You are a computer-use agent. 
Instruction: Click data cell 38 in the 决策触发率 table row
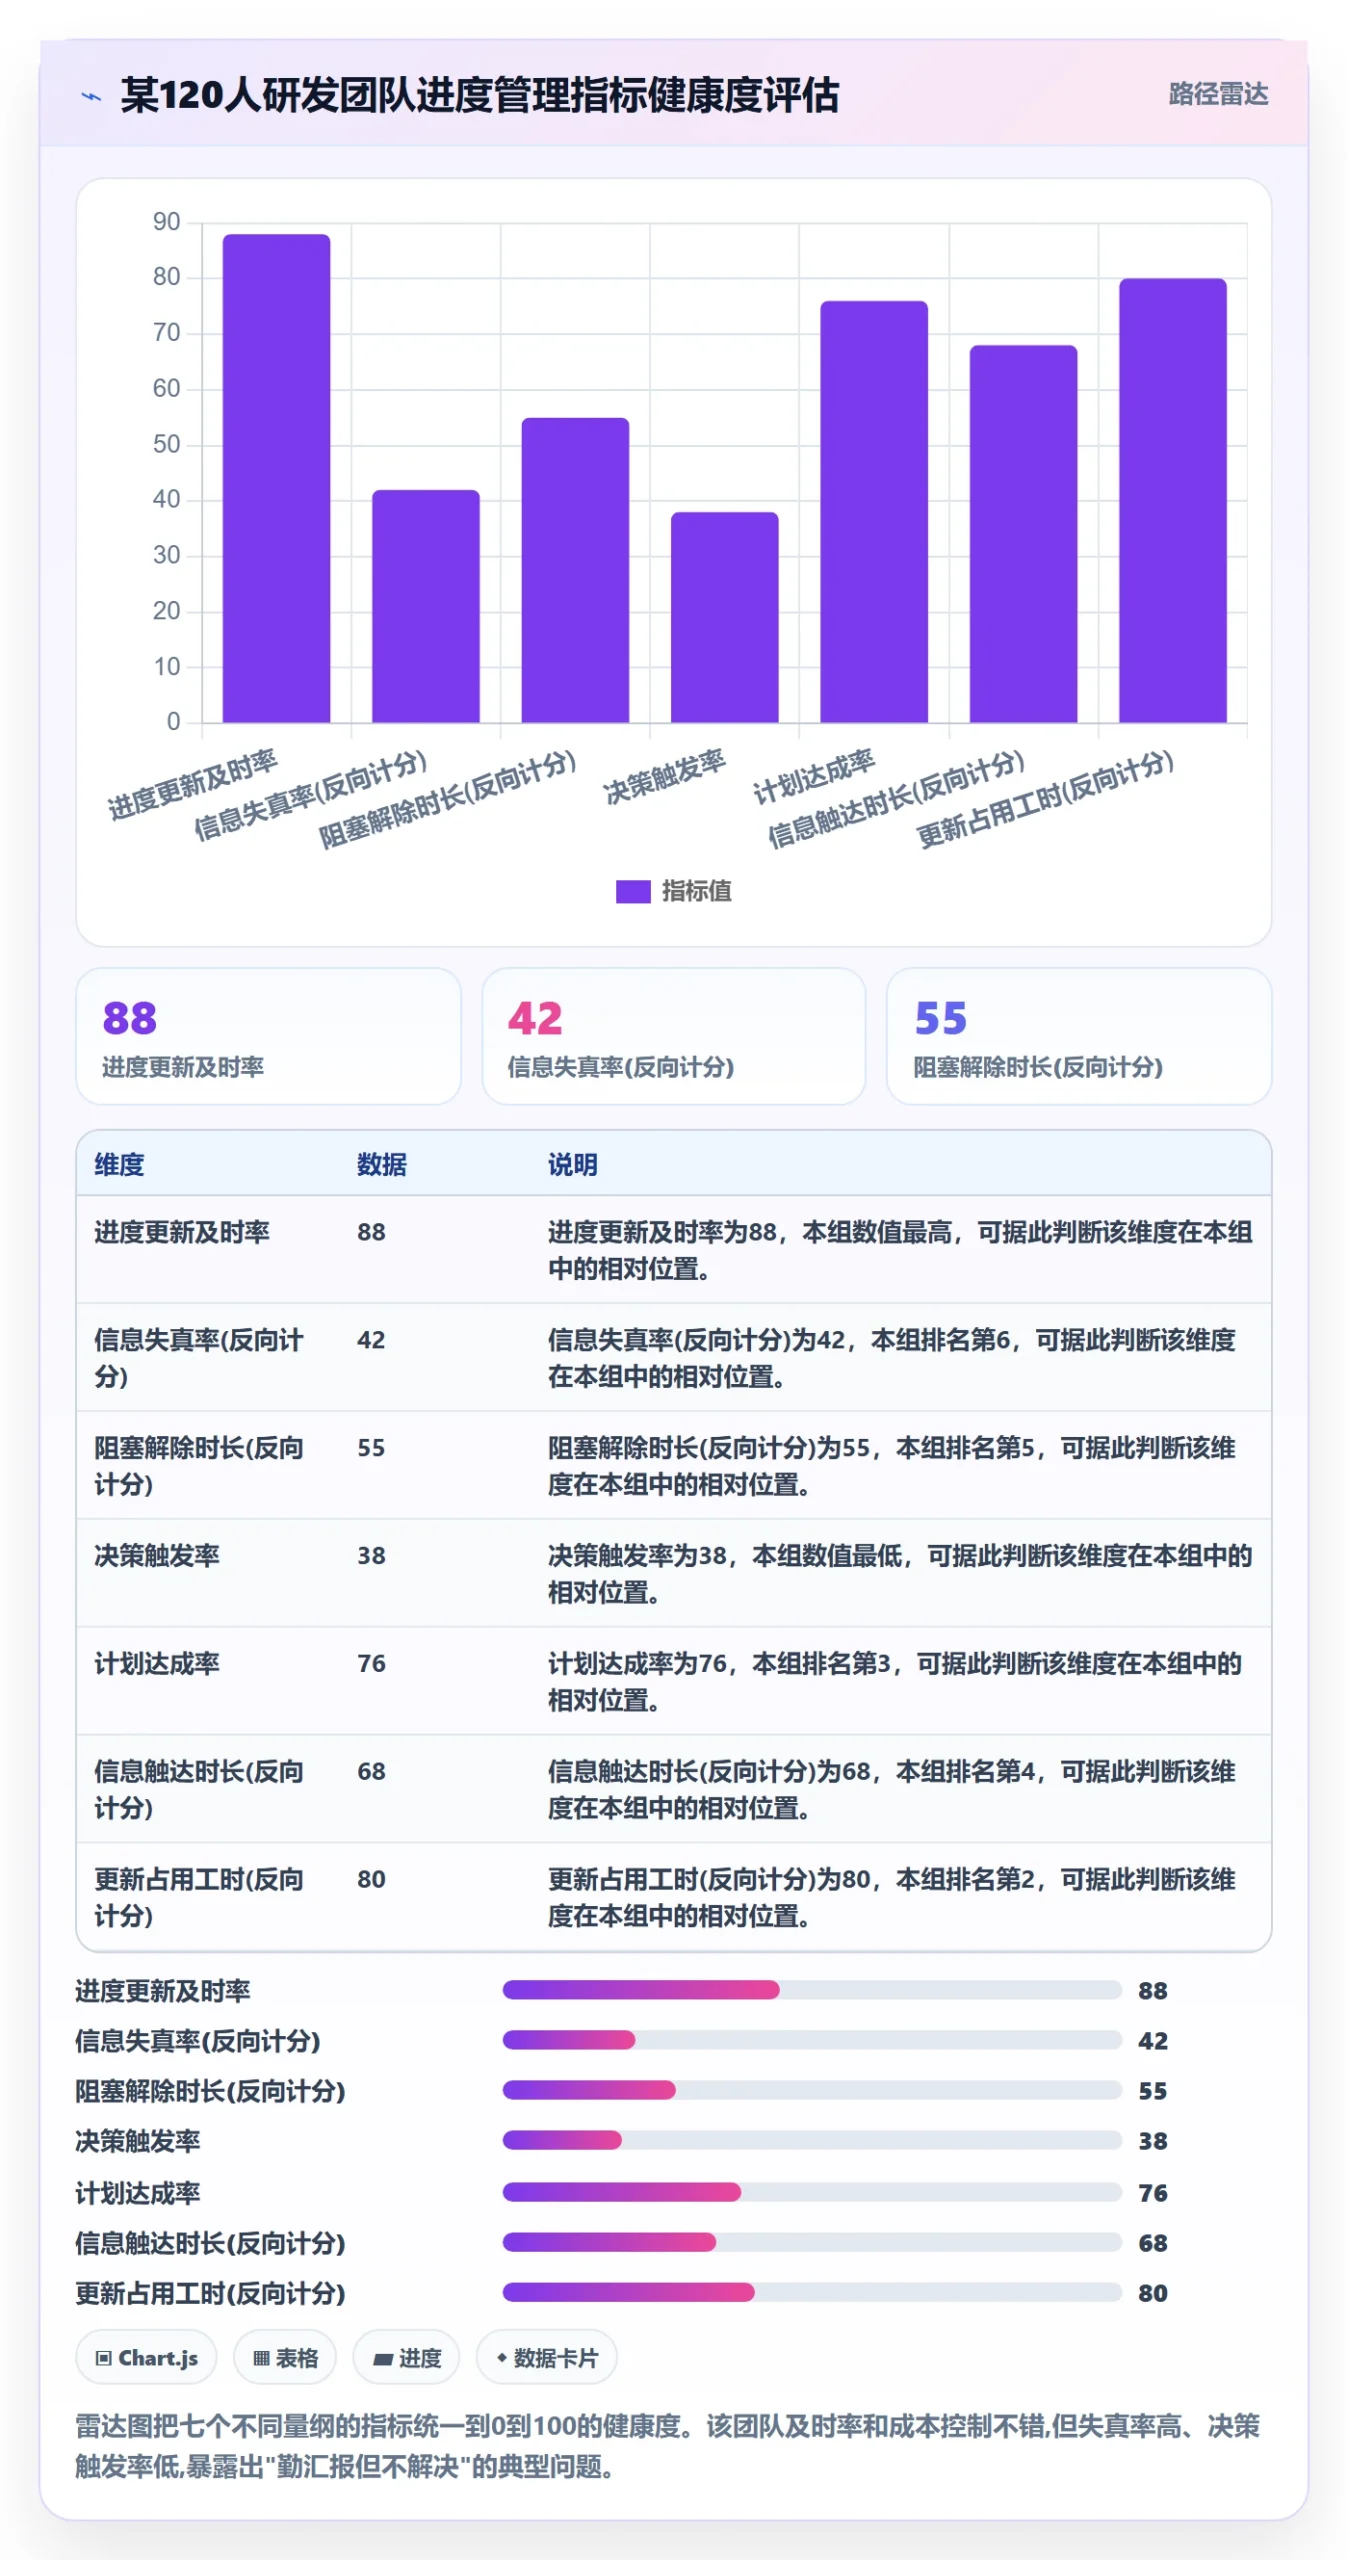(x=371, y=1556)
